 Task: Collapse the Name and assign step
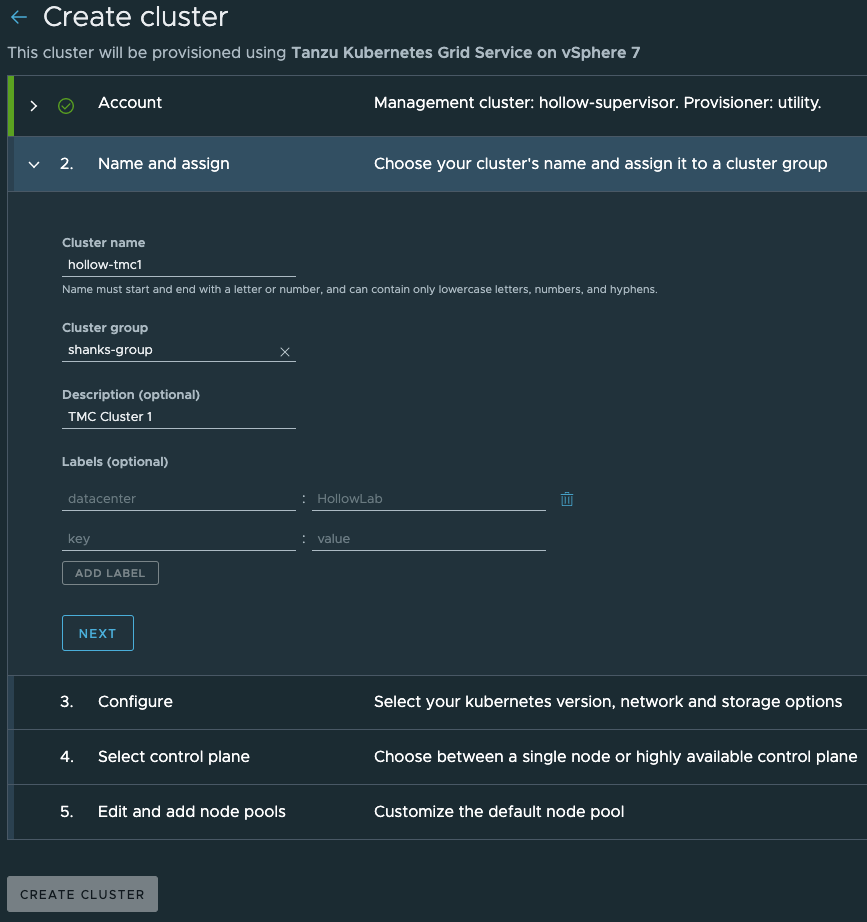34,165
